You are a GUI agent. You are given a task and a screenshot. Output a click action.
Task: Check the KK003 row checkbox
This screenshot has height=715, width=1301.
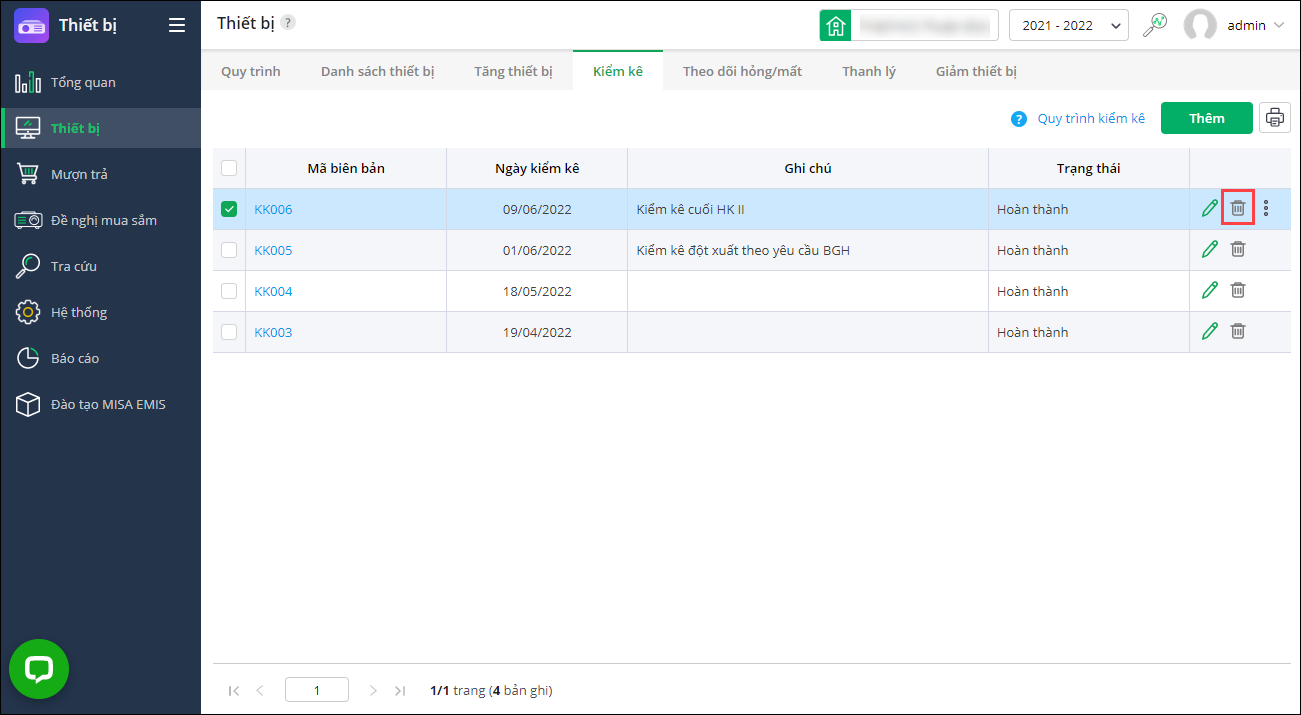pyautogui.click(x=229, y=332)
